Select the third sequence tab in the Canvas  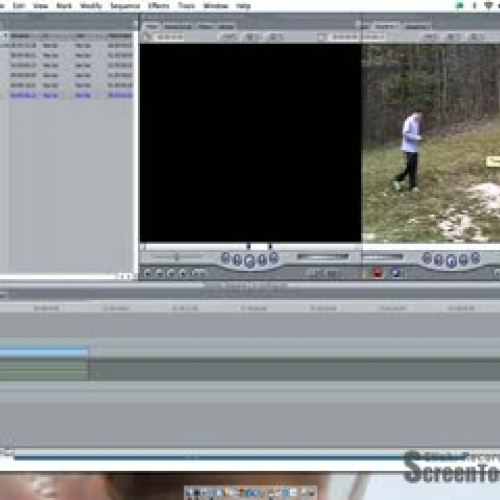(x=417, y=26)
